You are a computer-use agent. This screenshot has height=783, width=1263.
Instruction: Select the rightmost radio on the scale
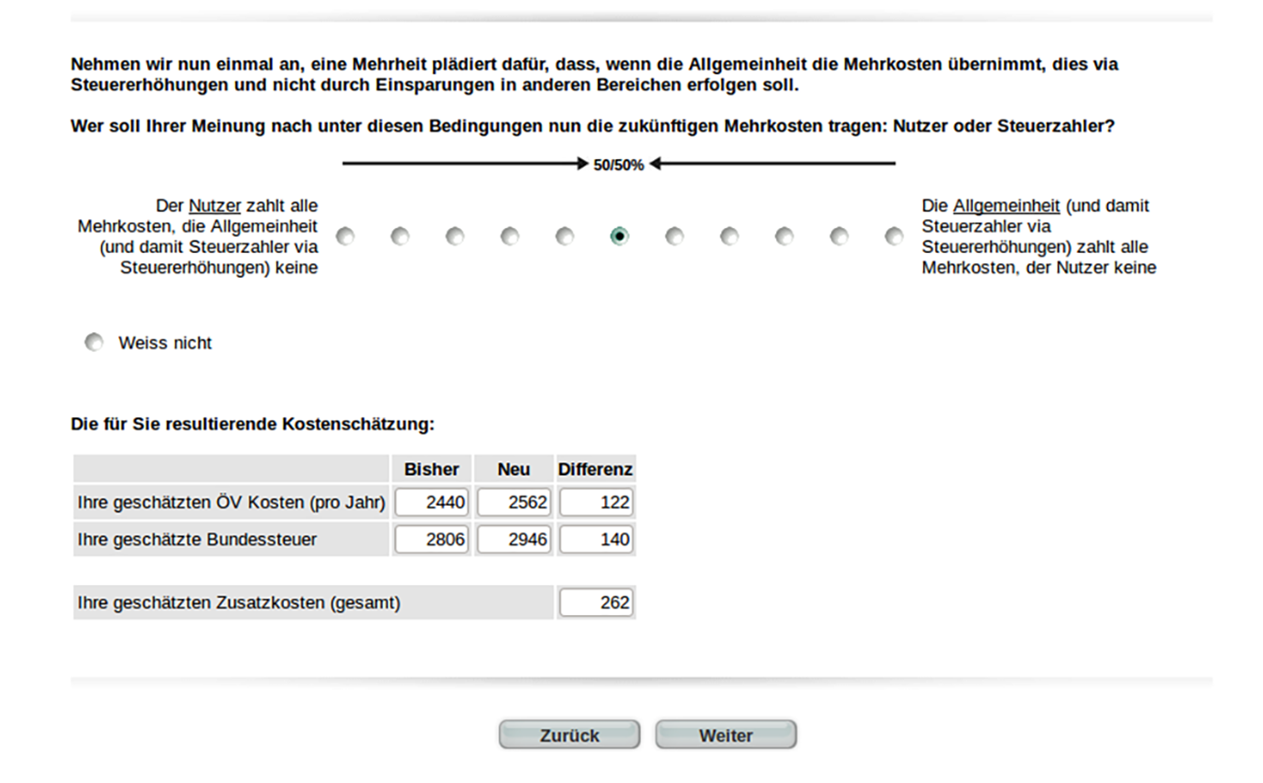(892, 235)
